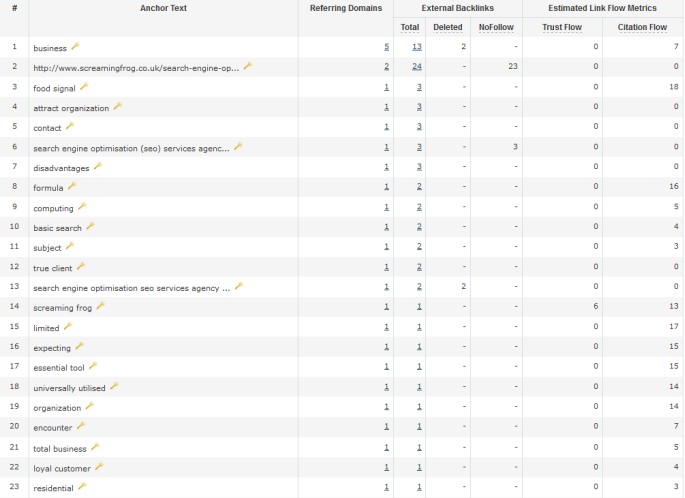Click key icon next to 'essential tool'
This screenshot has width=685, height=498.
click(x=93, y=366)
